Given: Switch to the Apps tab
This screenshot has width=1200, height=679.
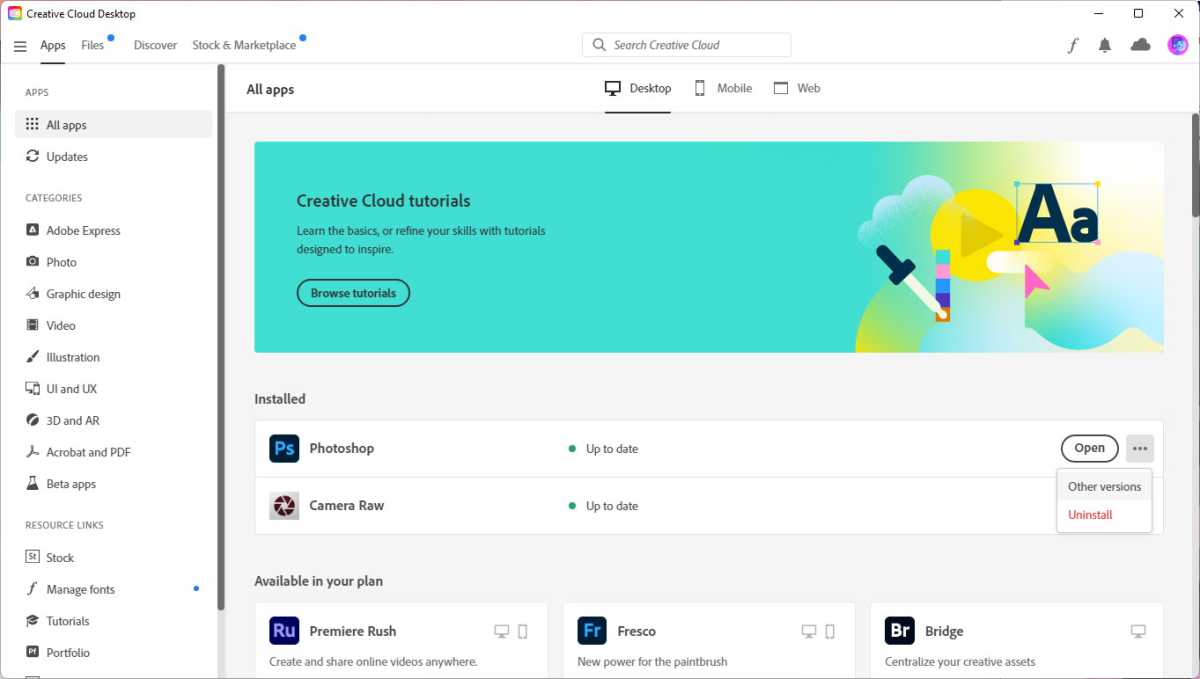Looking at the screenshot, I should 53,45.
